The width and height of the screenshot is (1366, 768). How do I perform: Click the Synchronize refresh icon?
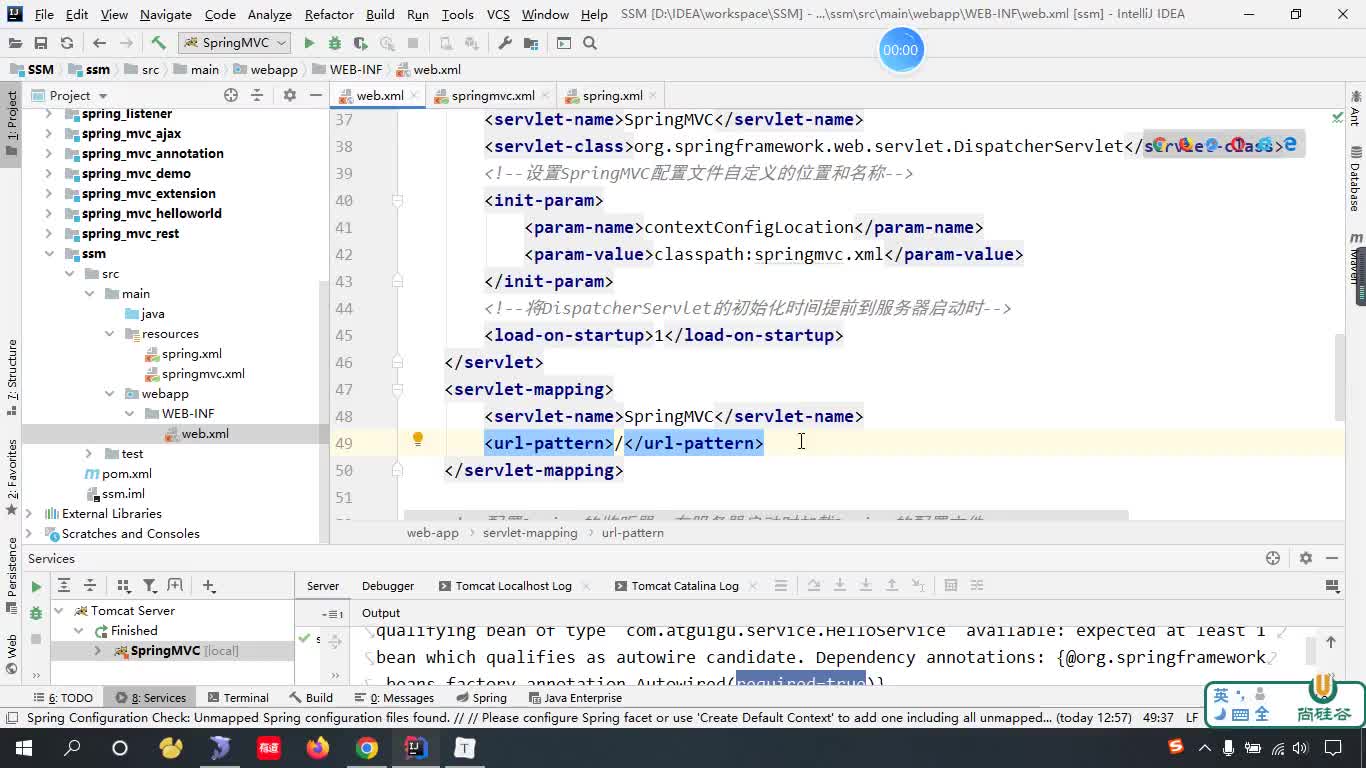point(67,43)
